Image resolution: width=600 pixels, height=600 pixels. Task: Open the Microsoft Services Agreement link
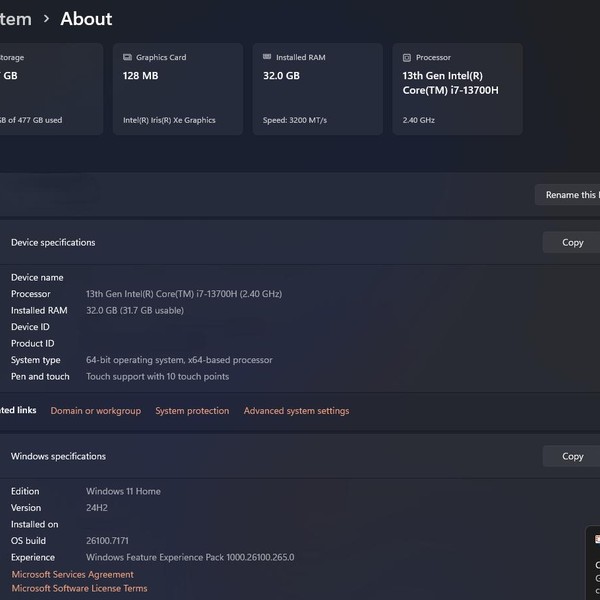[x=72, y=575]
